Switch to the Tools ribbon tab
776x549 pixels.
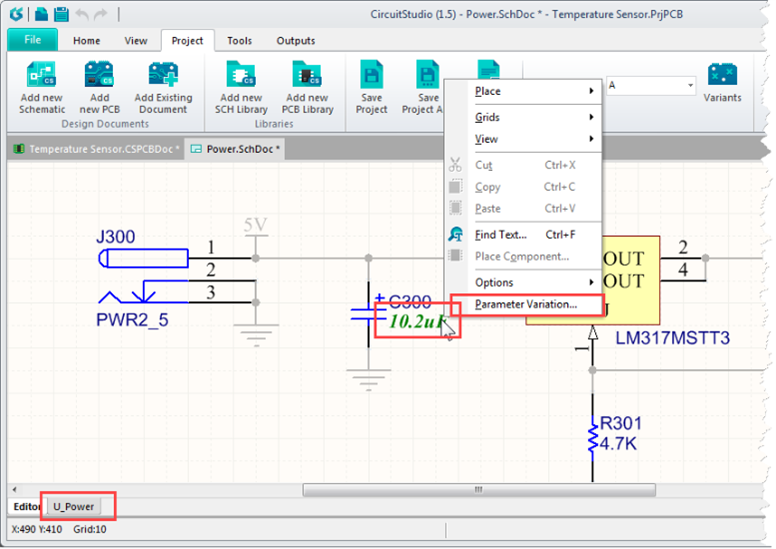(x=239, y=41)
